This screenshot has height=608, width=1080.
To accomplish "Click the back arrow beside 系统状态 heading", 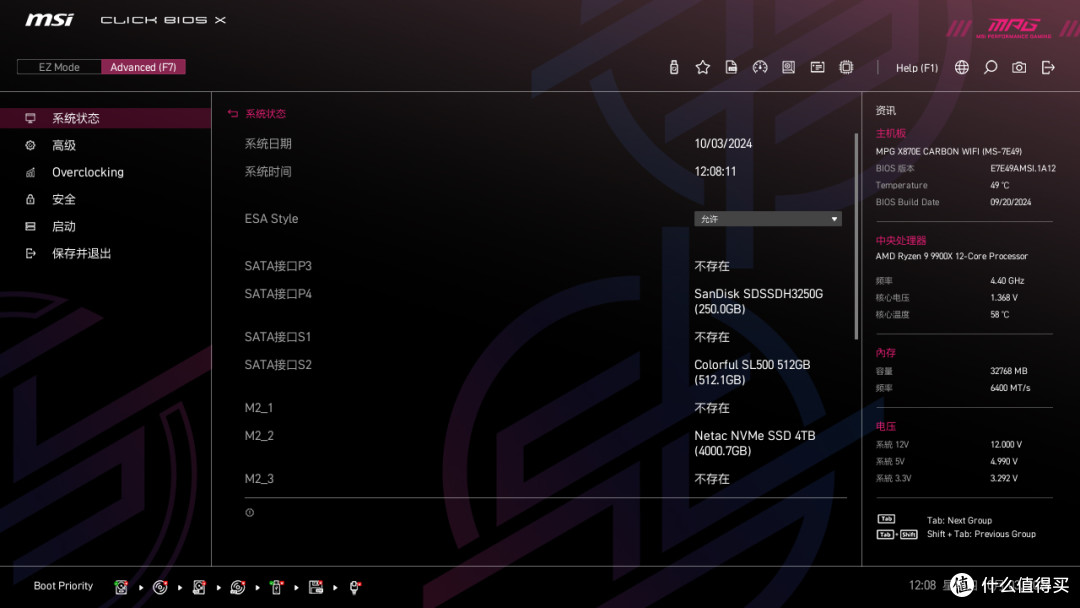I will 233,114.
